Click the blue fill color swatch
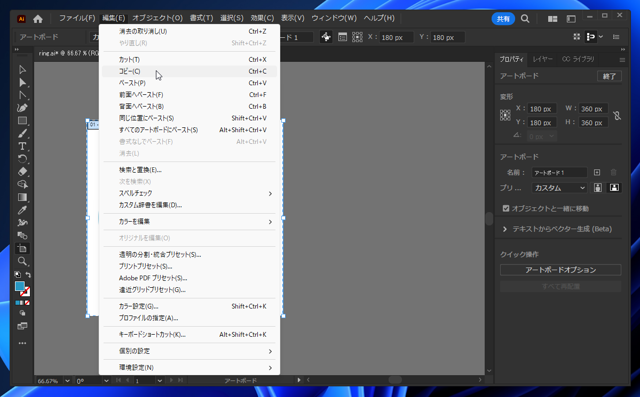Viewport: 640px width, 397px height. tap(20, 286)
